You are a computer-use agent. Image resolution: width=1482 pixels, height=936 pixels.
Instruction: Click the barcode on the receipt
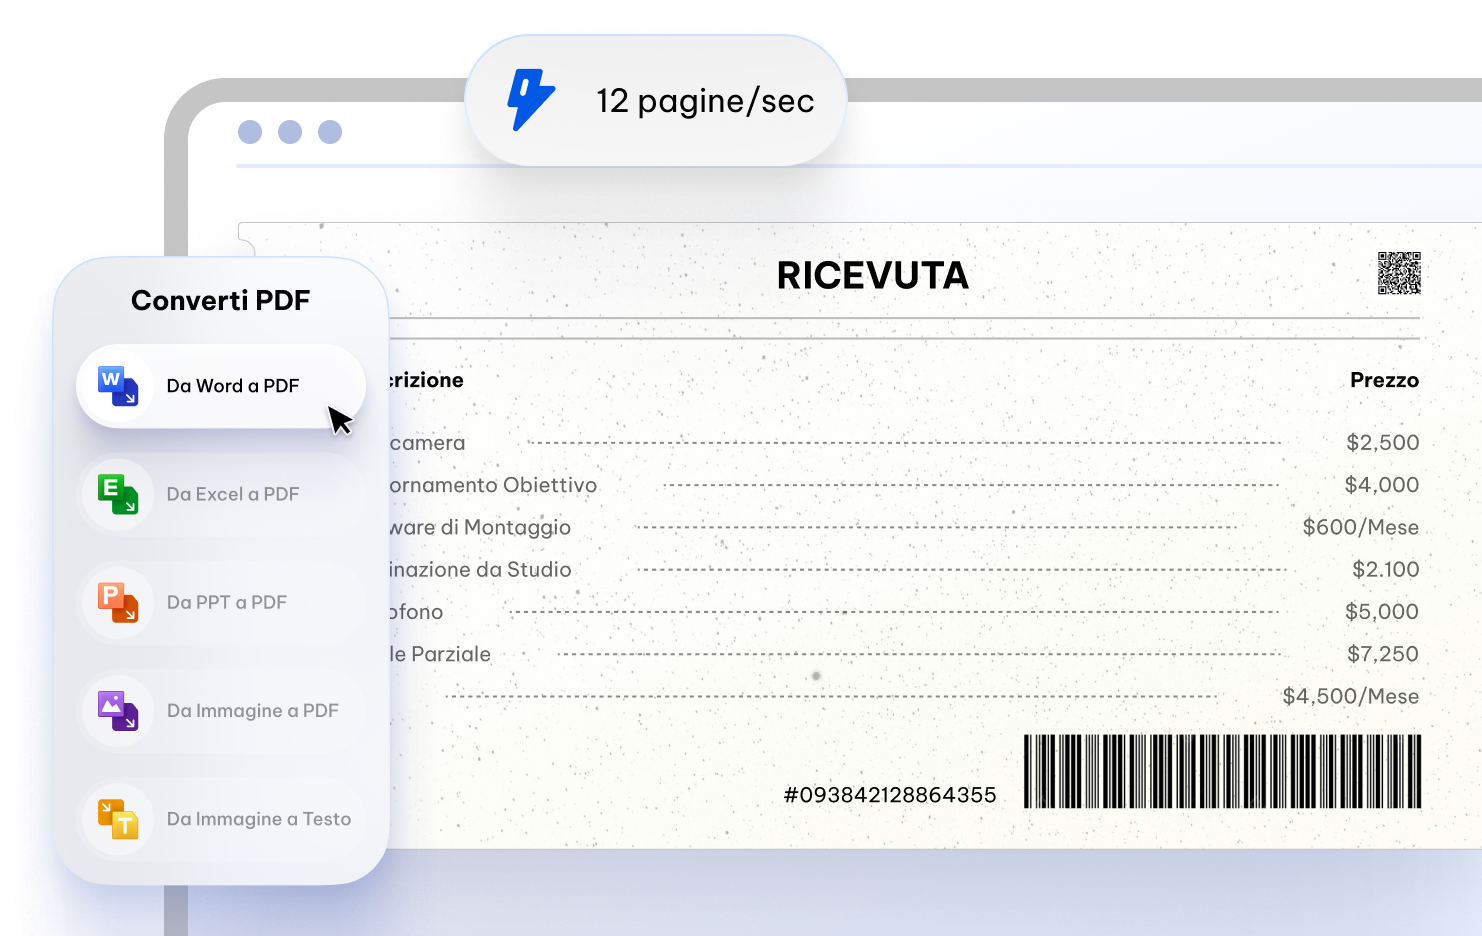pos(1222,771)
